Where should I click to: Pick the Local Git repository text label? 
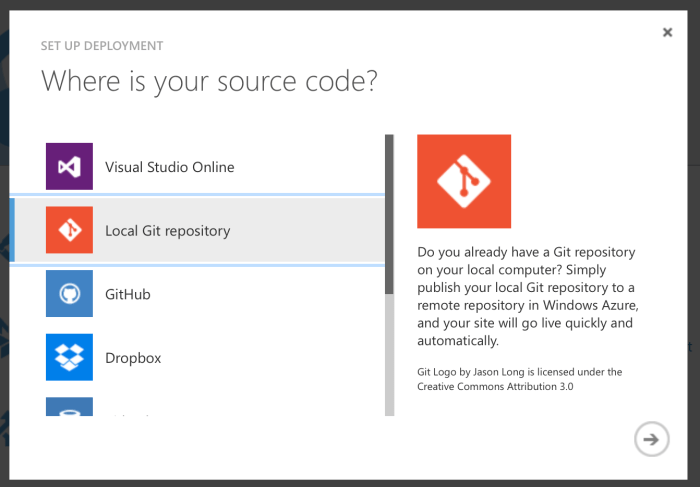click(x=167, y=231)
